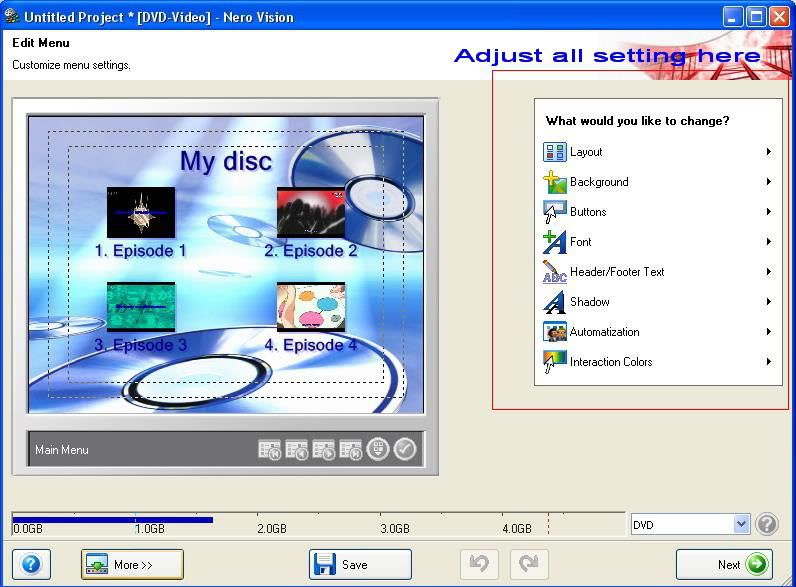The width and height of the screenshot is (796, 587).
Task: Click the round checkmark icon in the menu bar
Action: (405, 449)
